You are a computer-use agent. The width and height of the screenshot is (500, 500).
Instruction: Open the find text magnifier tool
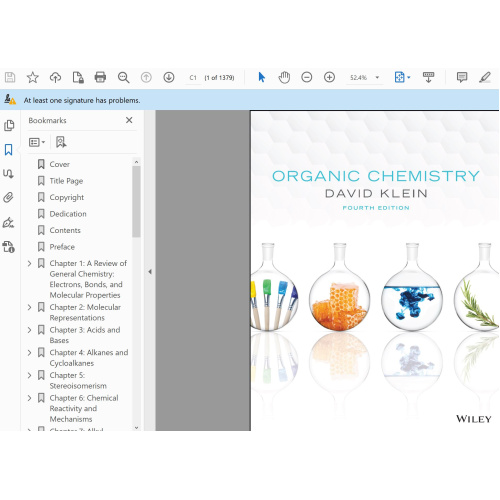coord(123,77)
